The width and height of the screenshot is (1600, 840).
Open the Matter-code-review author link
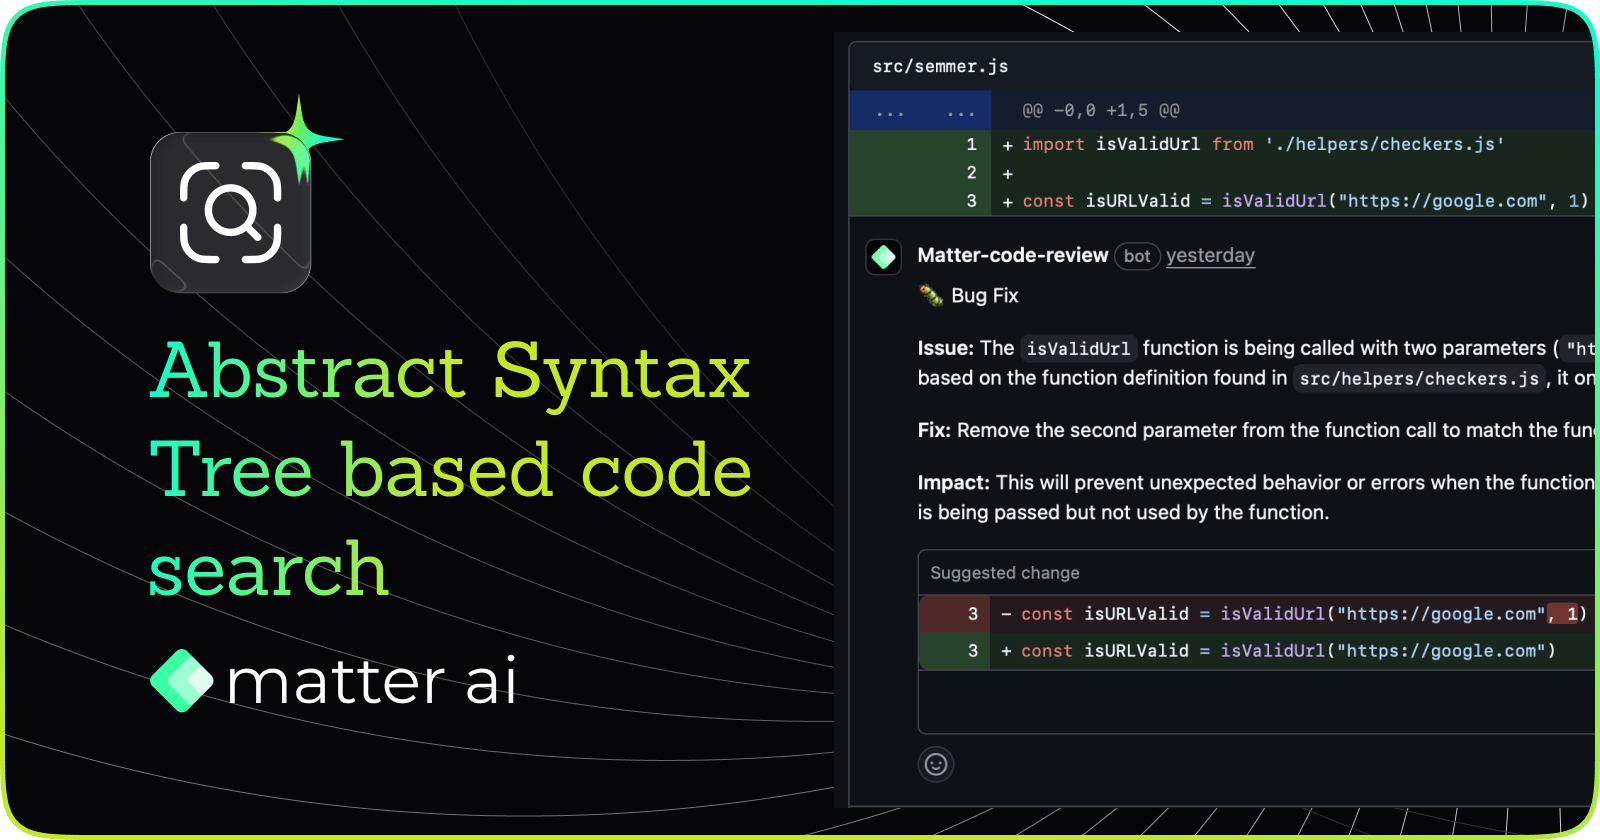[1013, 255]
